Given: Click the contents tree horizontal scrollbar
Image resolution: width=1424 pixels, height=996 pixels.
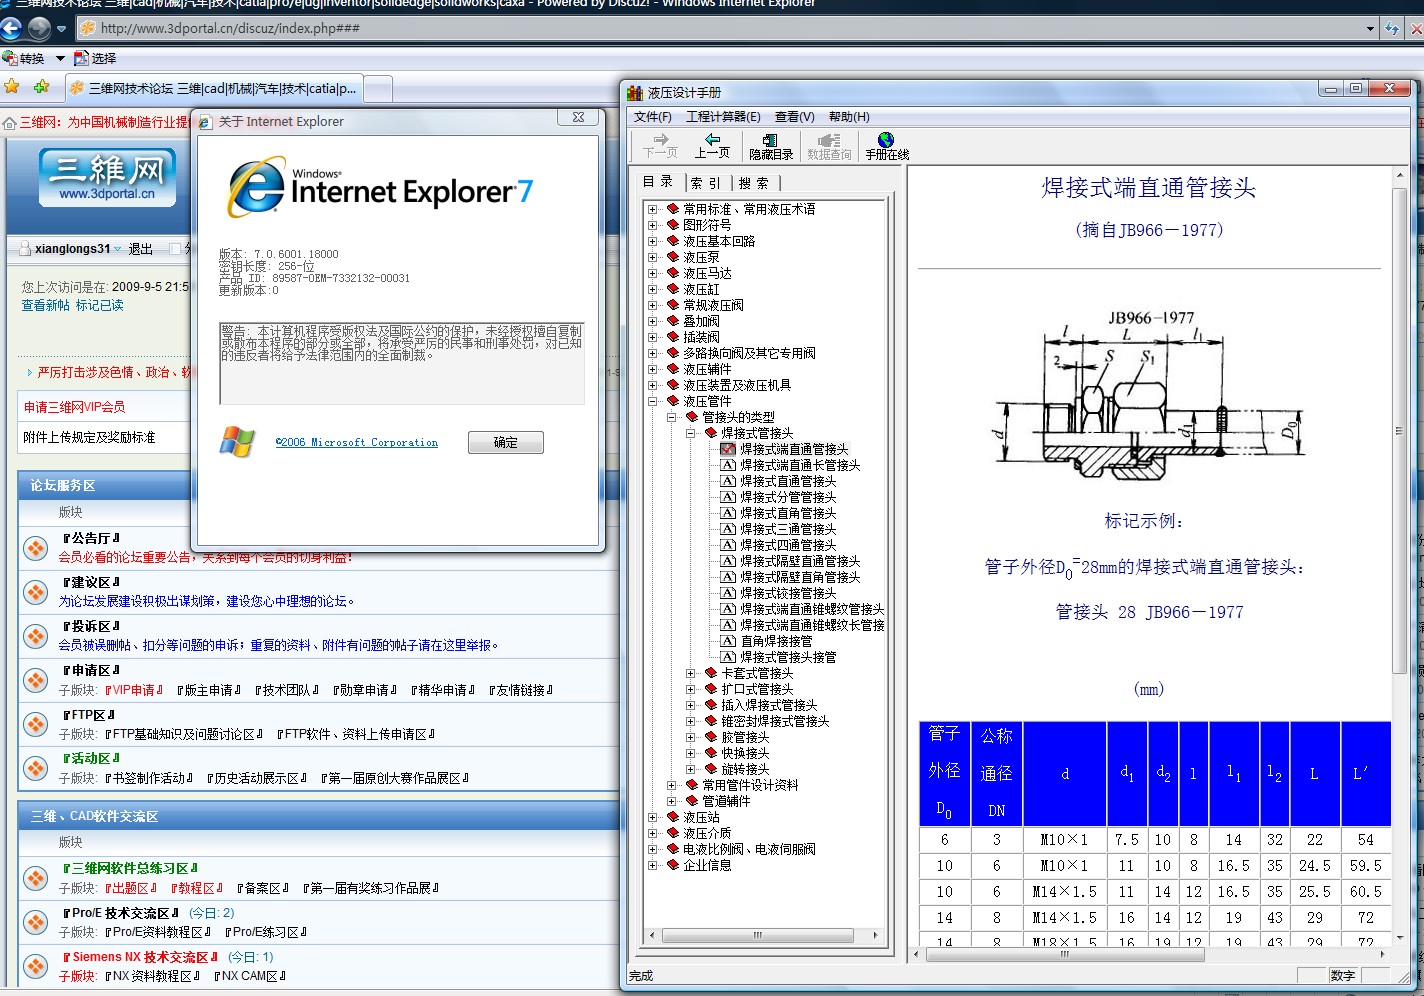Looking at the screenshot, I should 763,936.
